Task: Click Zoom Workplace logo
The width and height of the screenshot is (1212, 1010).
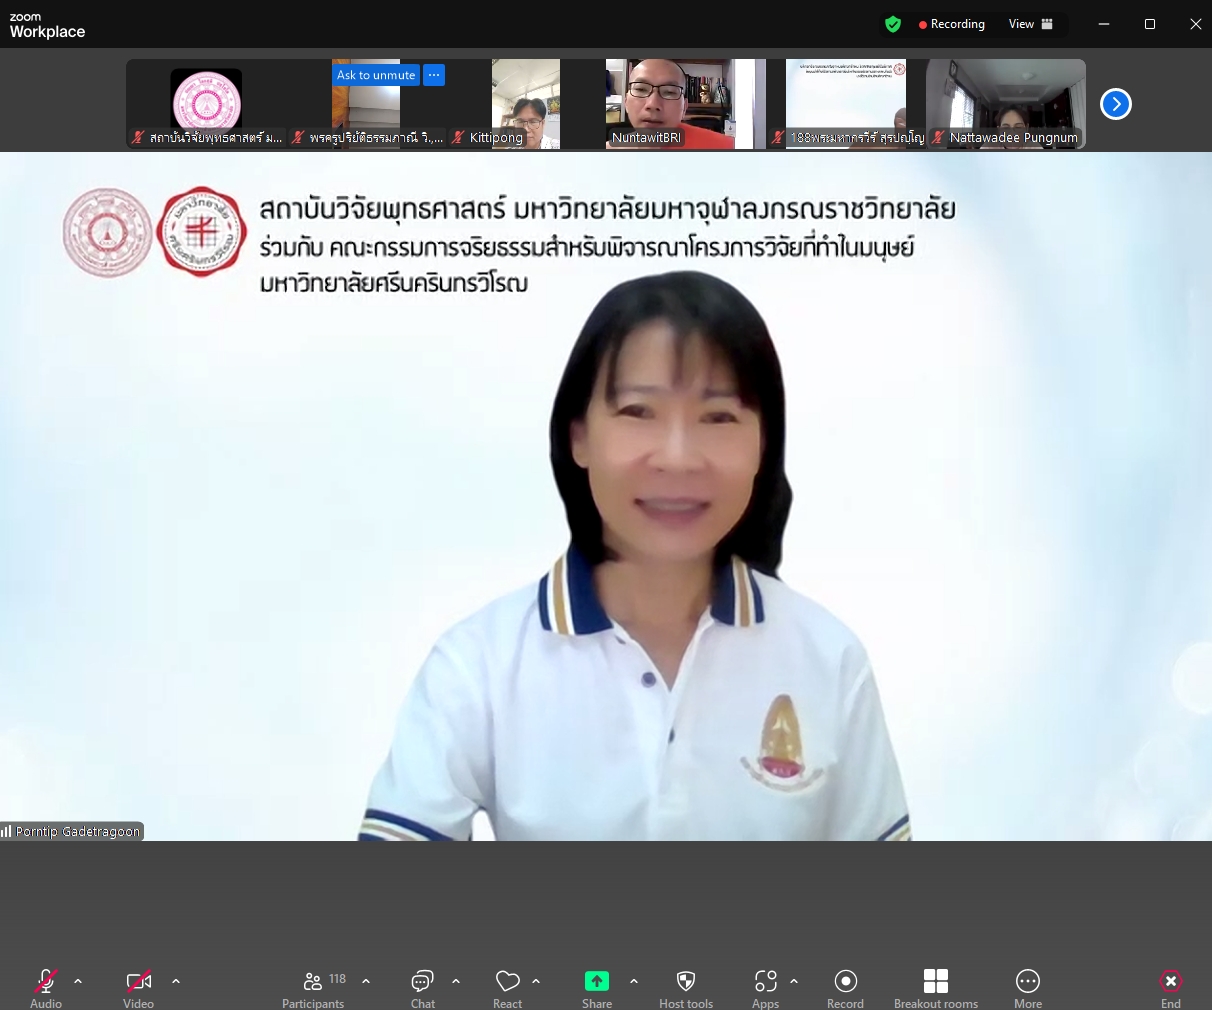Action: [47, 26]
